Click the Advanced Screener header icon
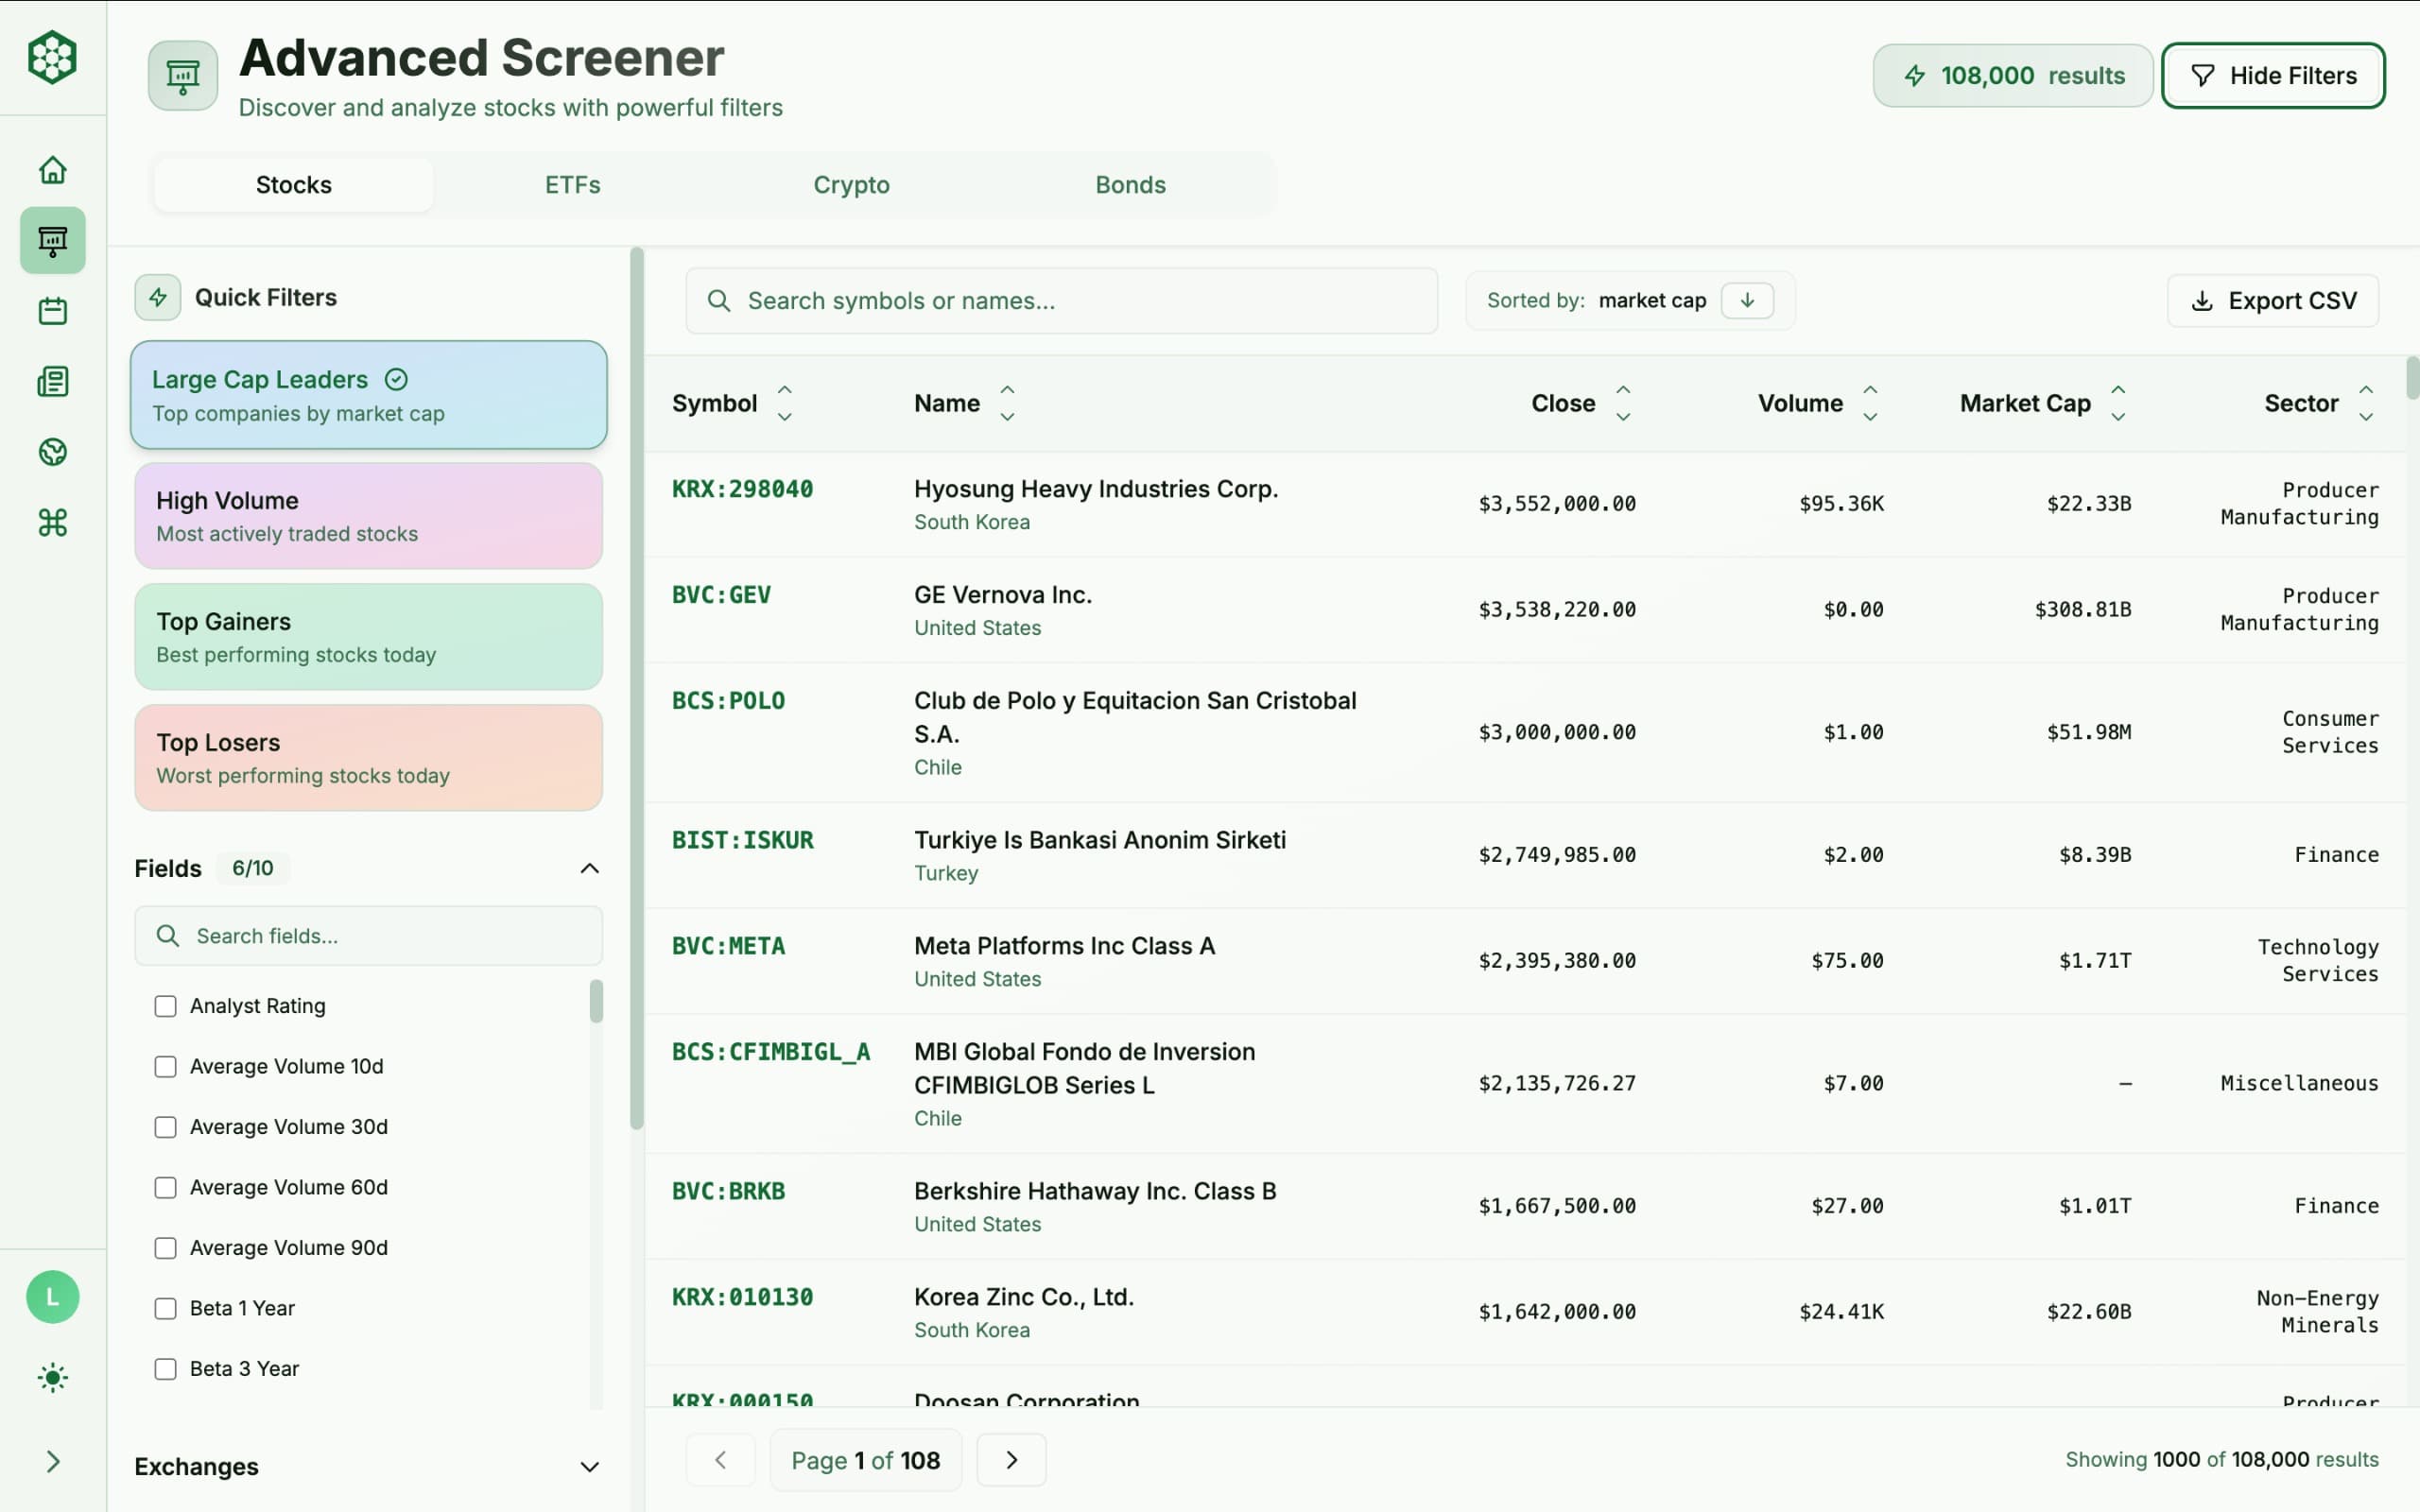The width and height of the screenshot is (2420, 1512). tap(183, 76)
